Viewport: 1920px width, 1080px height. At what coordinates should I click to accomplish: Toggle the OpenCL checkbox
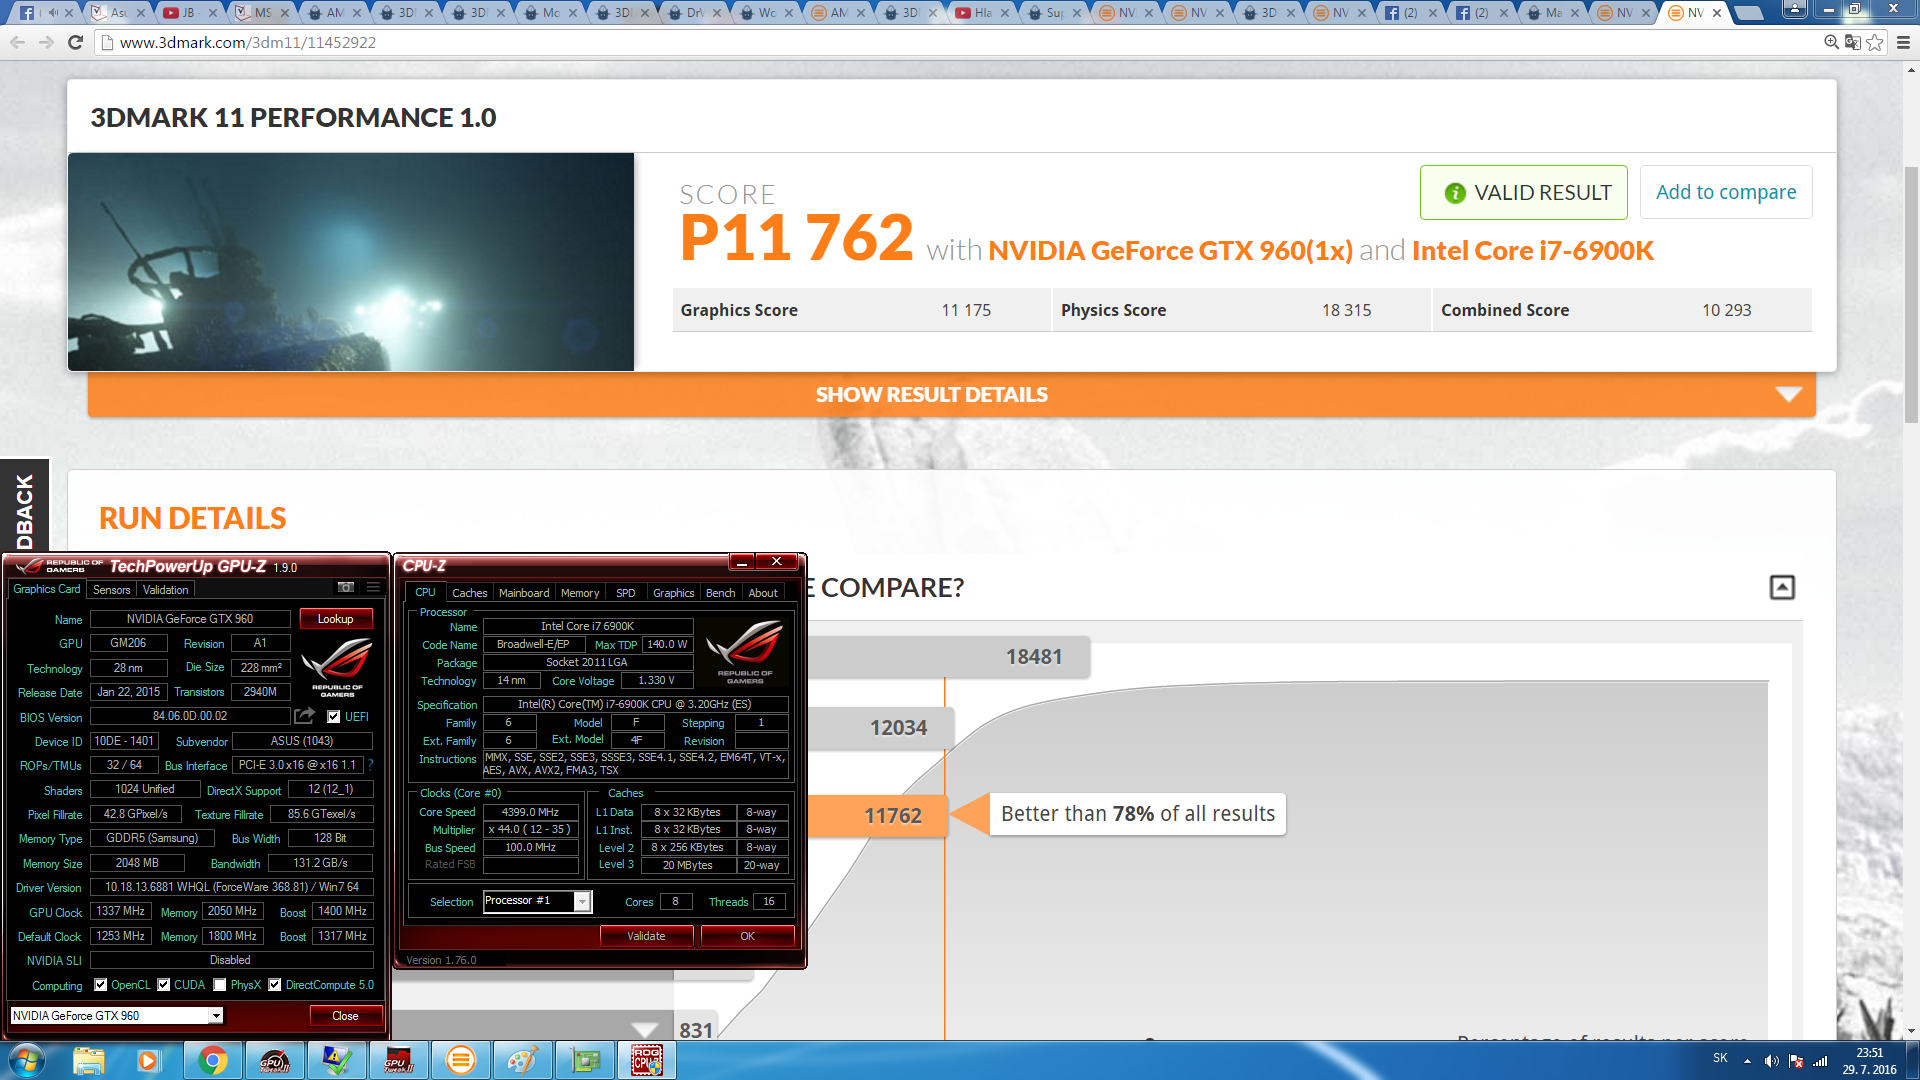[101, 985]
